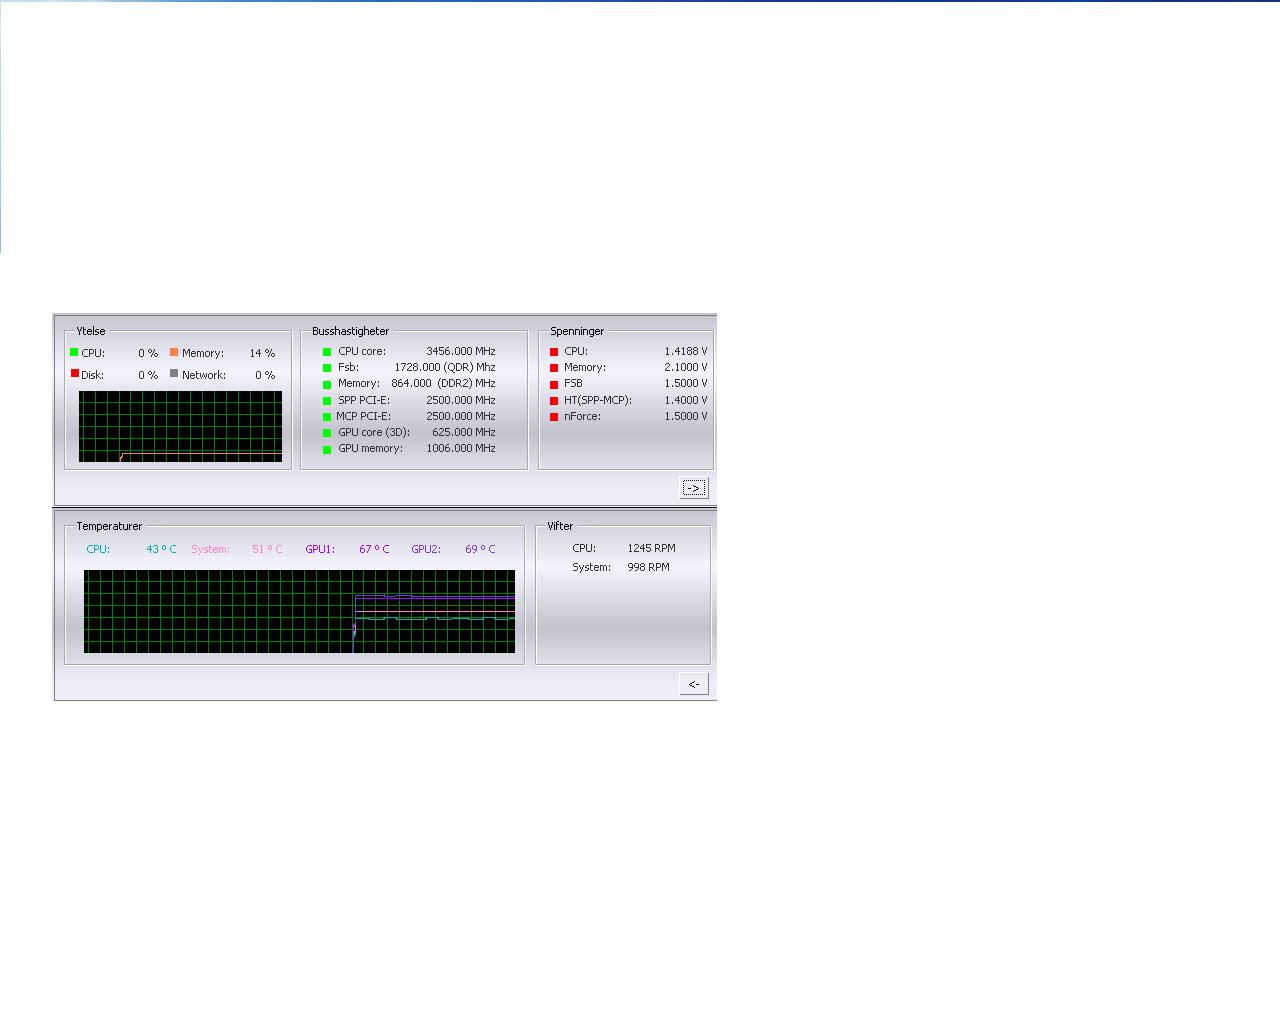The width and height of the screenshot is (1280, 1024).
Task: Click the red square beside nForce
Action: 554,417
